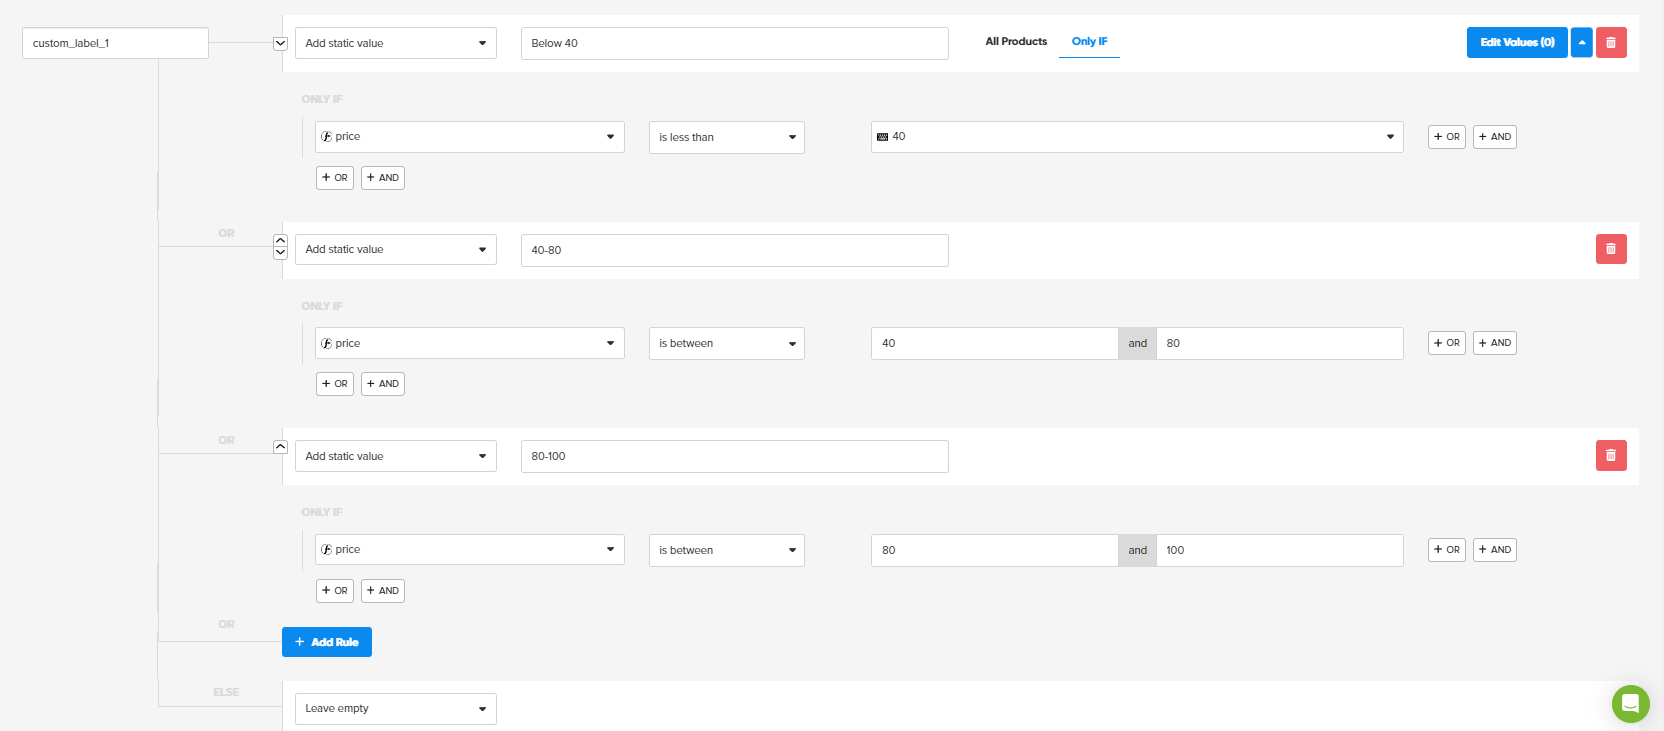
Task: Add AND condition right of the 80-100 range
Action: [x=1494, y=550]
